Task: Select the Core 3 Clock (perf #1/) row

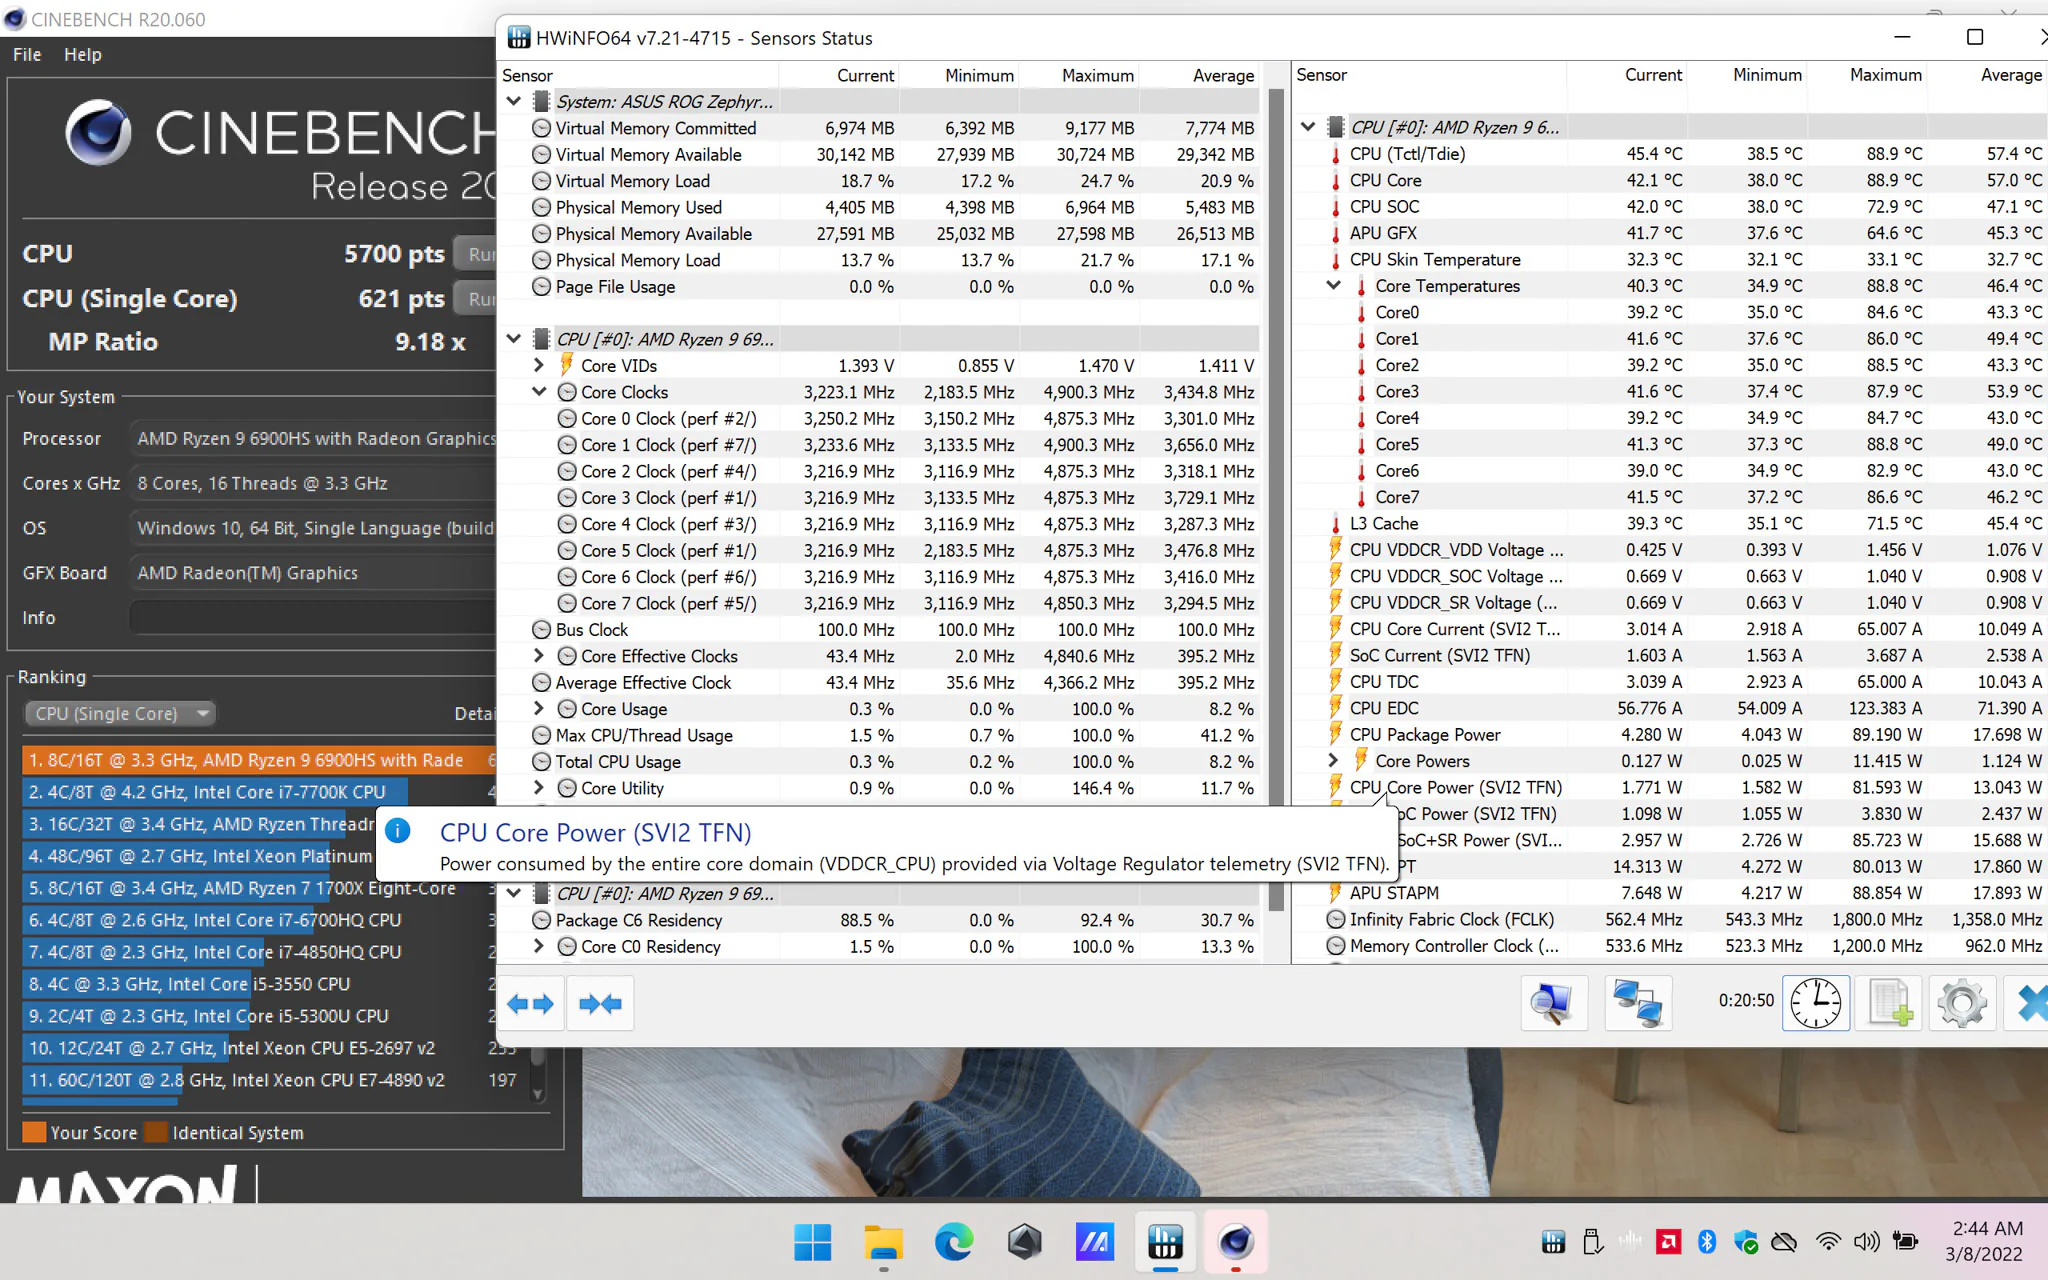Action: (x=880, y=497)
